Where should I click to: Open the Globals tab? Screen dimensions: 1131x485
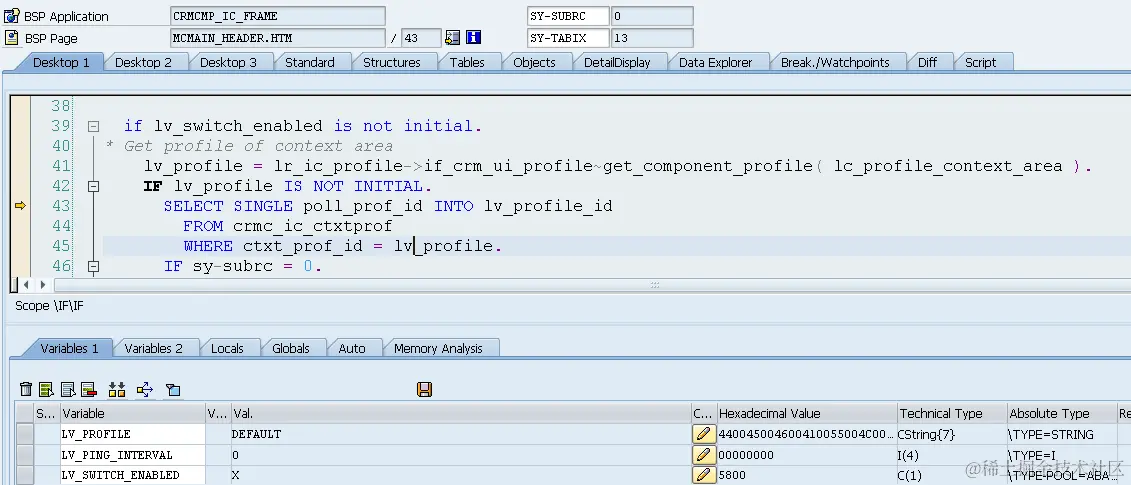click(x=291, y=348)
